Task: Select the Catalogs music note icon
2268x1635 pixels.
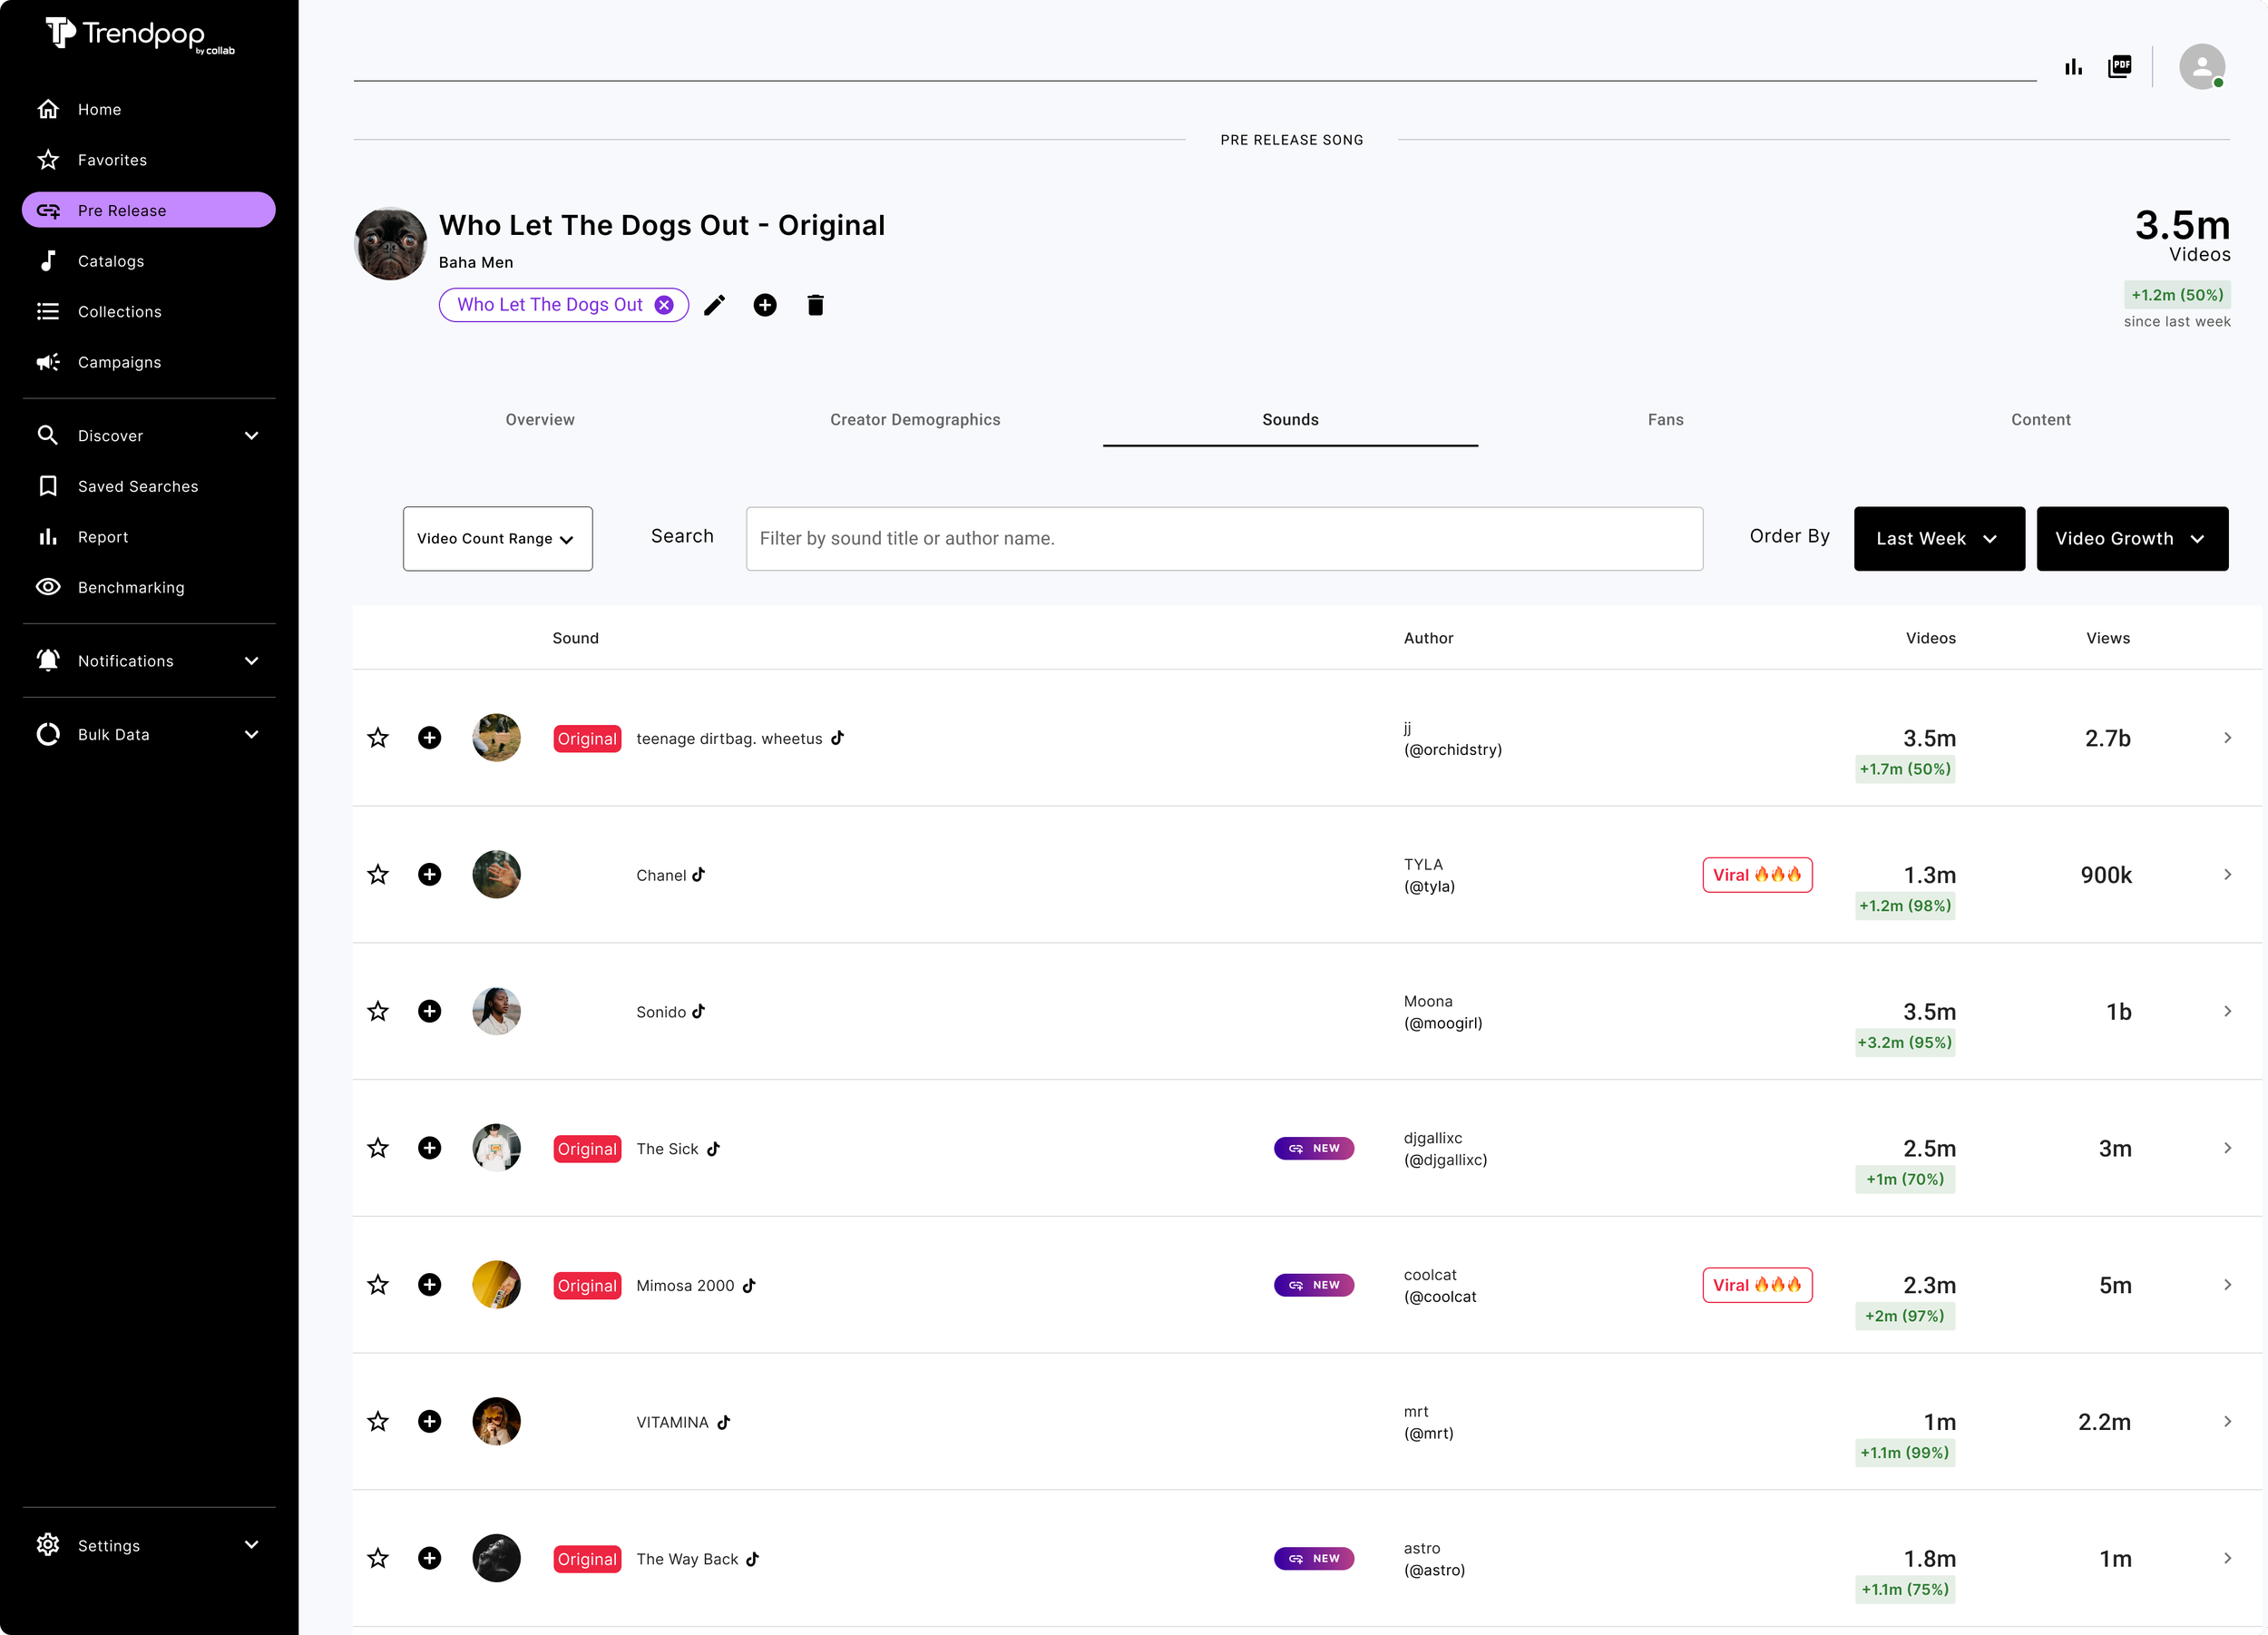Action: coord(48,260)
